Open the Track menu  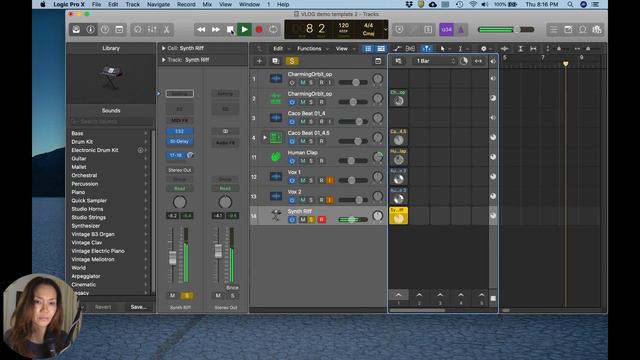132,4
